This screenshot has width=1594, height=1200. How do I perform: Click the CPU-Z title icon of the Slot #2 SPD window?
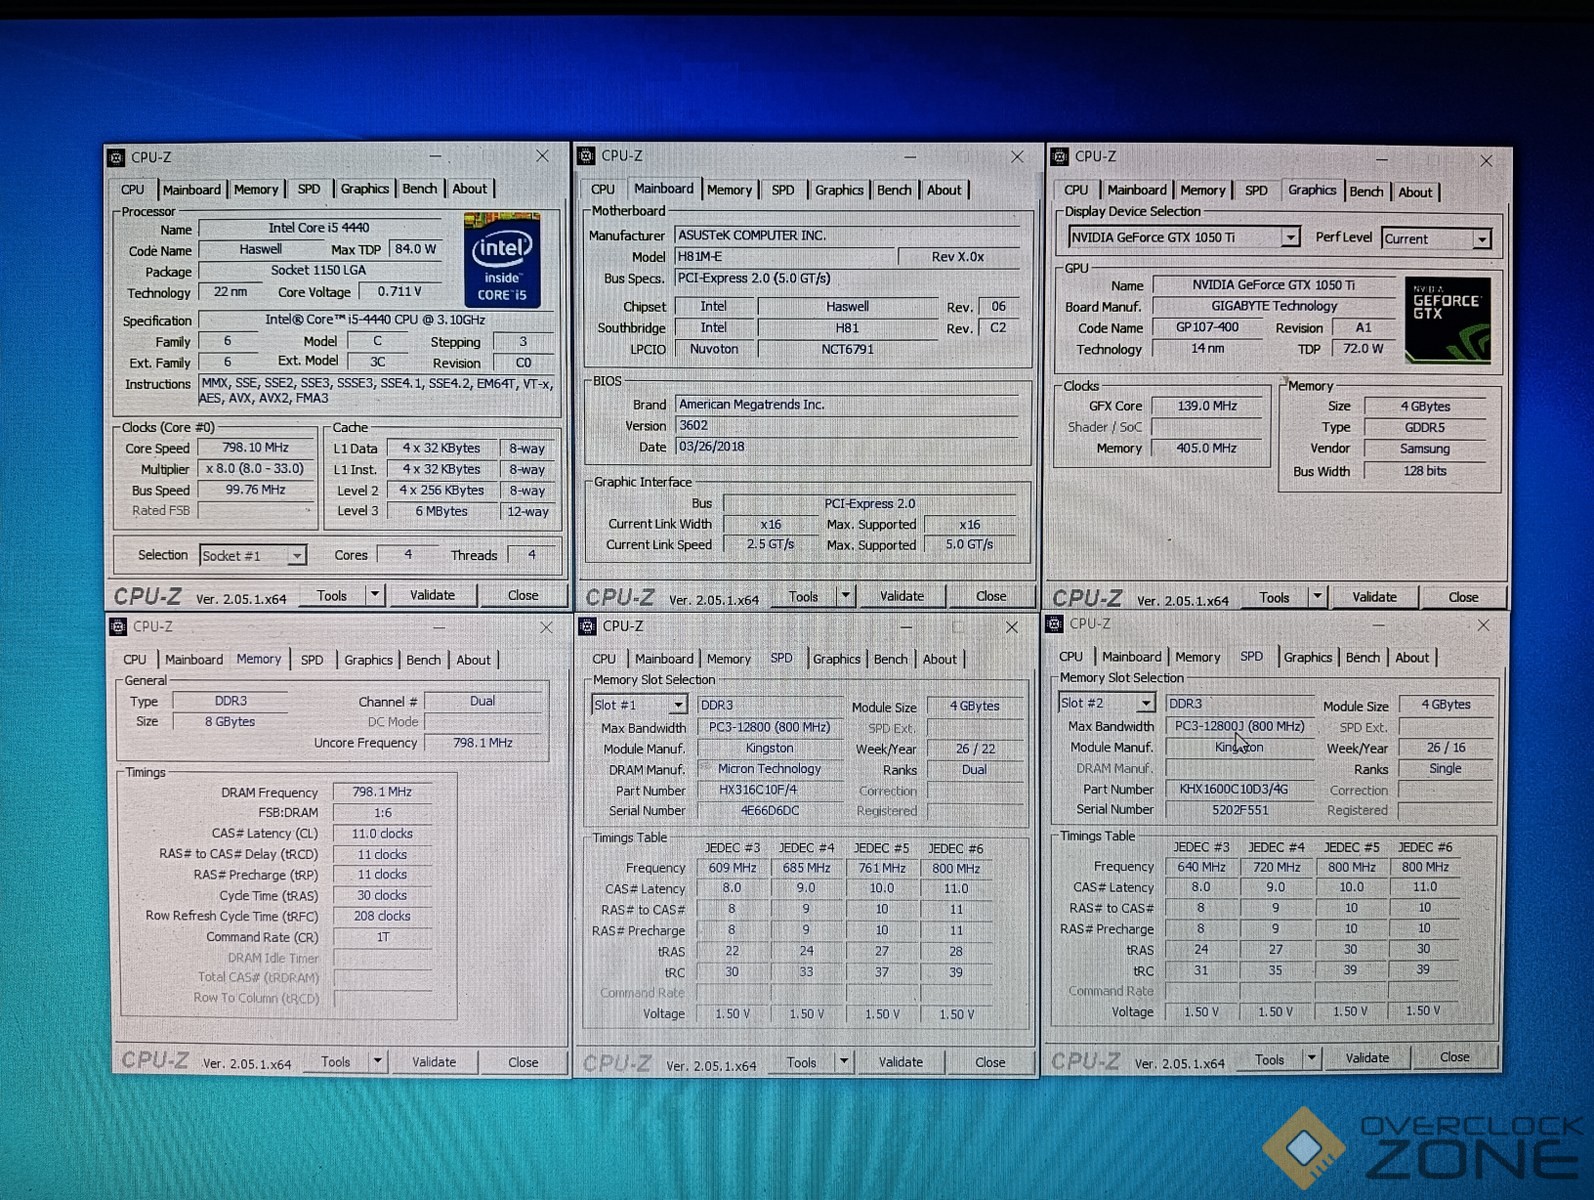click(1054, 624)
